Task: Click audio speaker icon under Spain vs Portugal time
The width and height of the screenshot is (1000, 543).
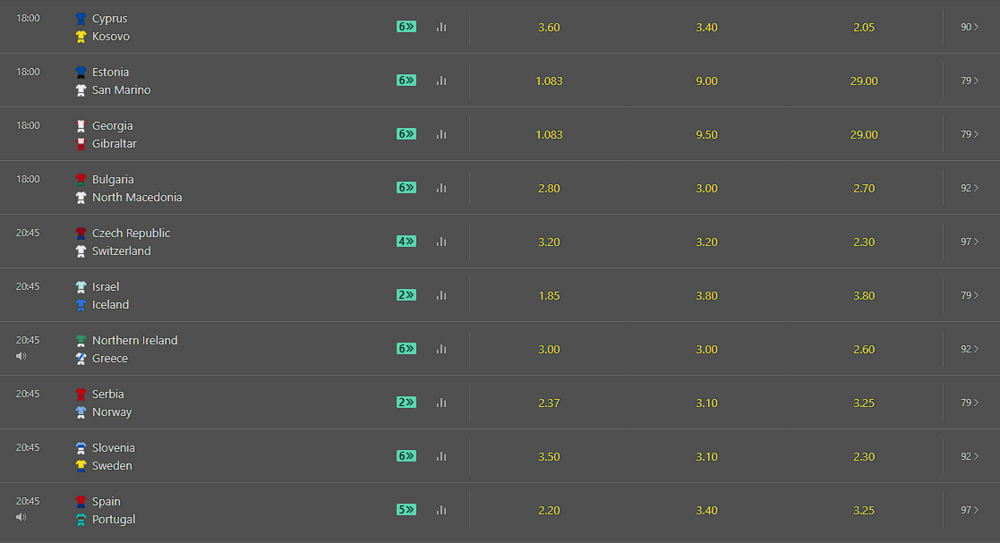Action: 21,517
